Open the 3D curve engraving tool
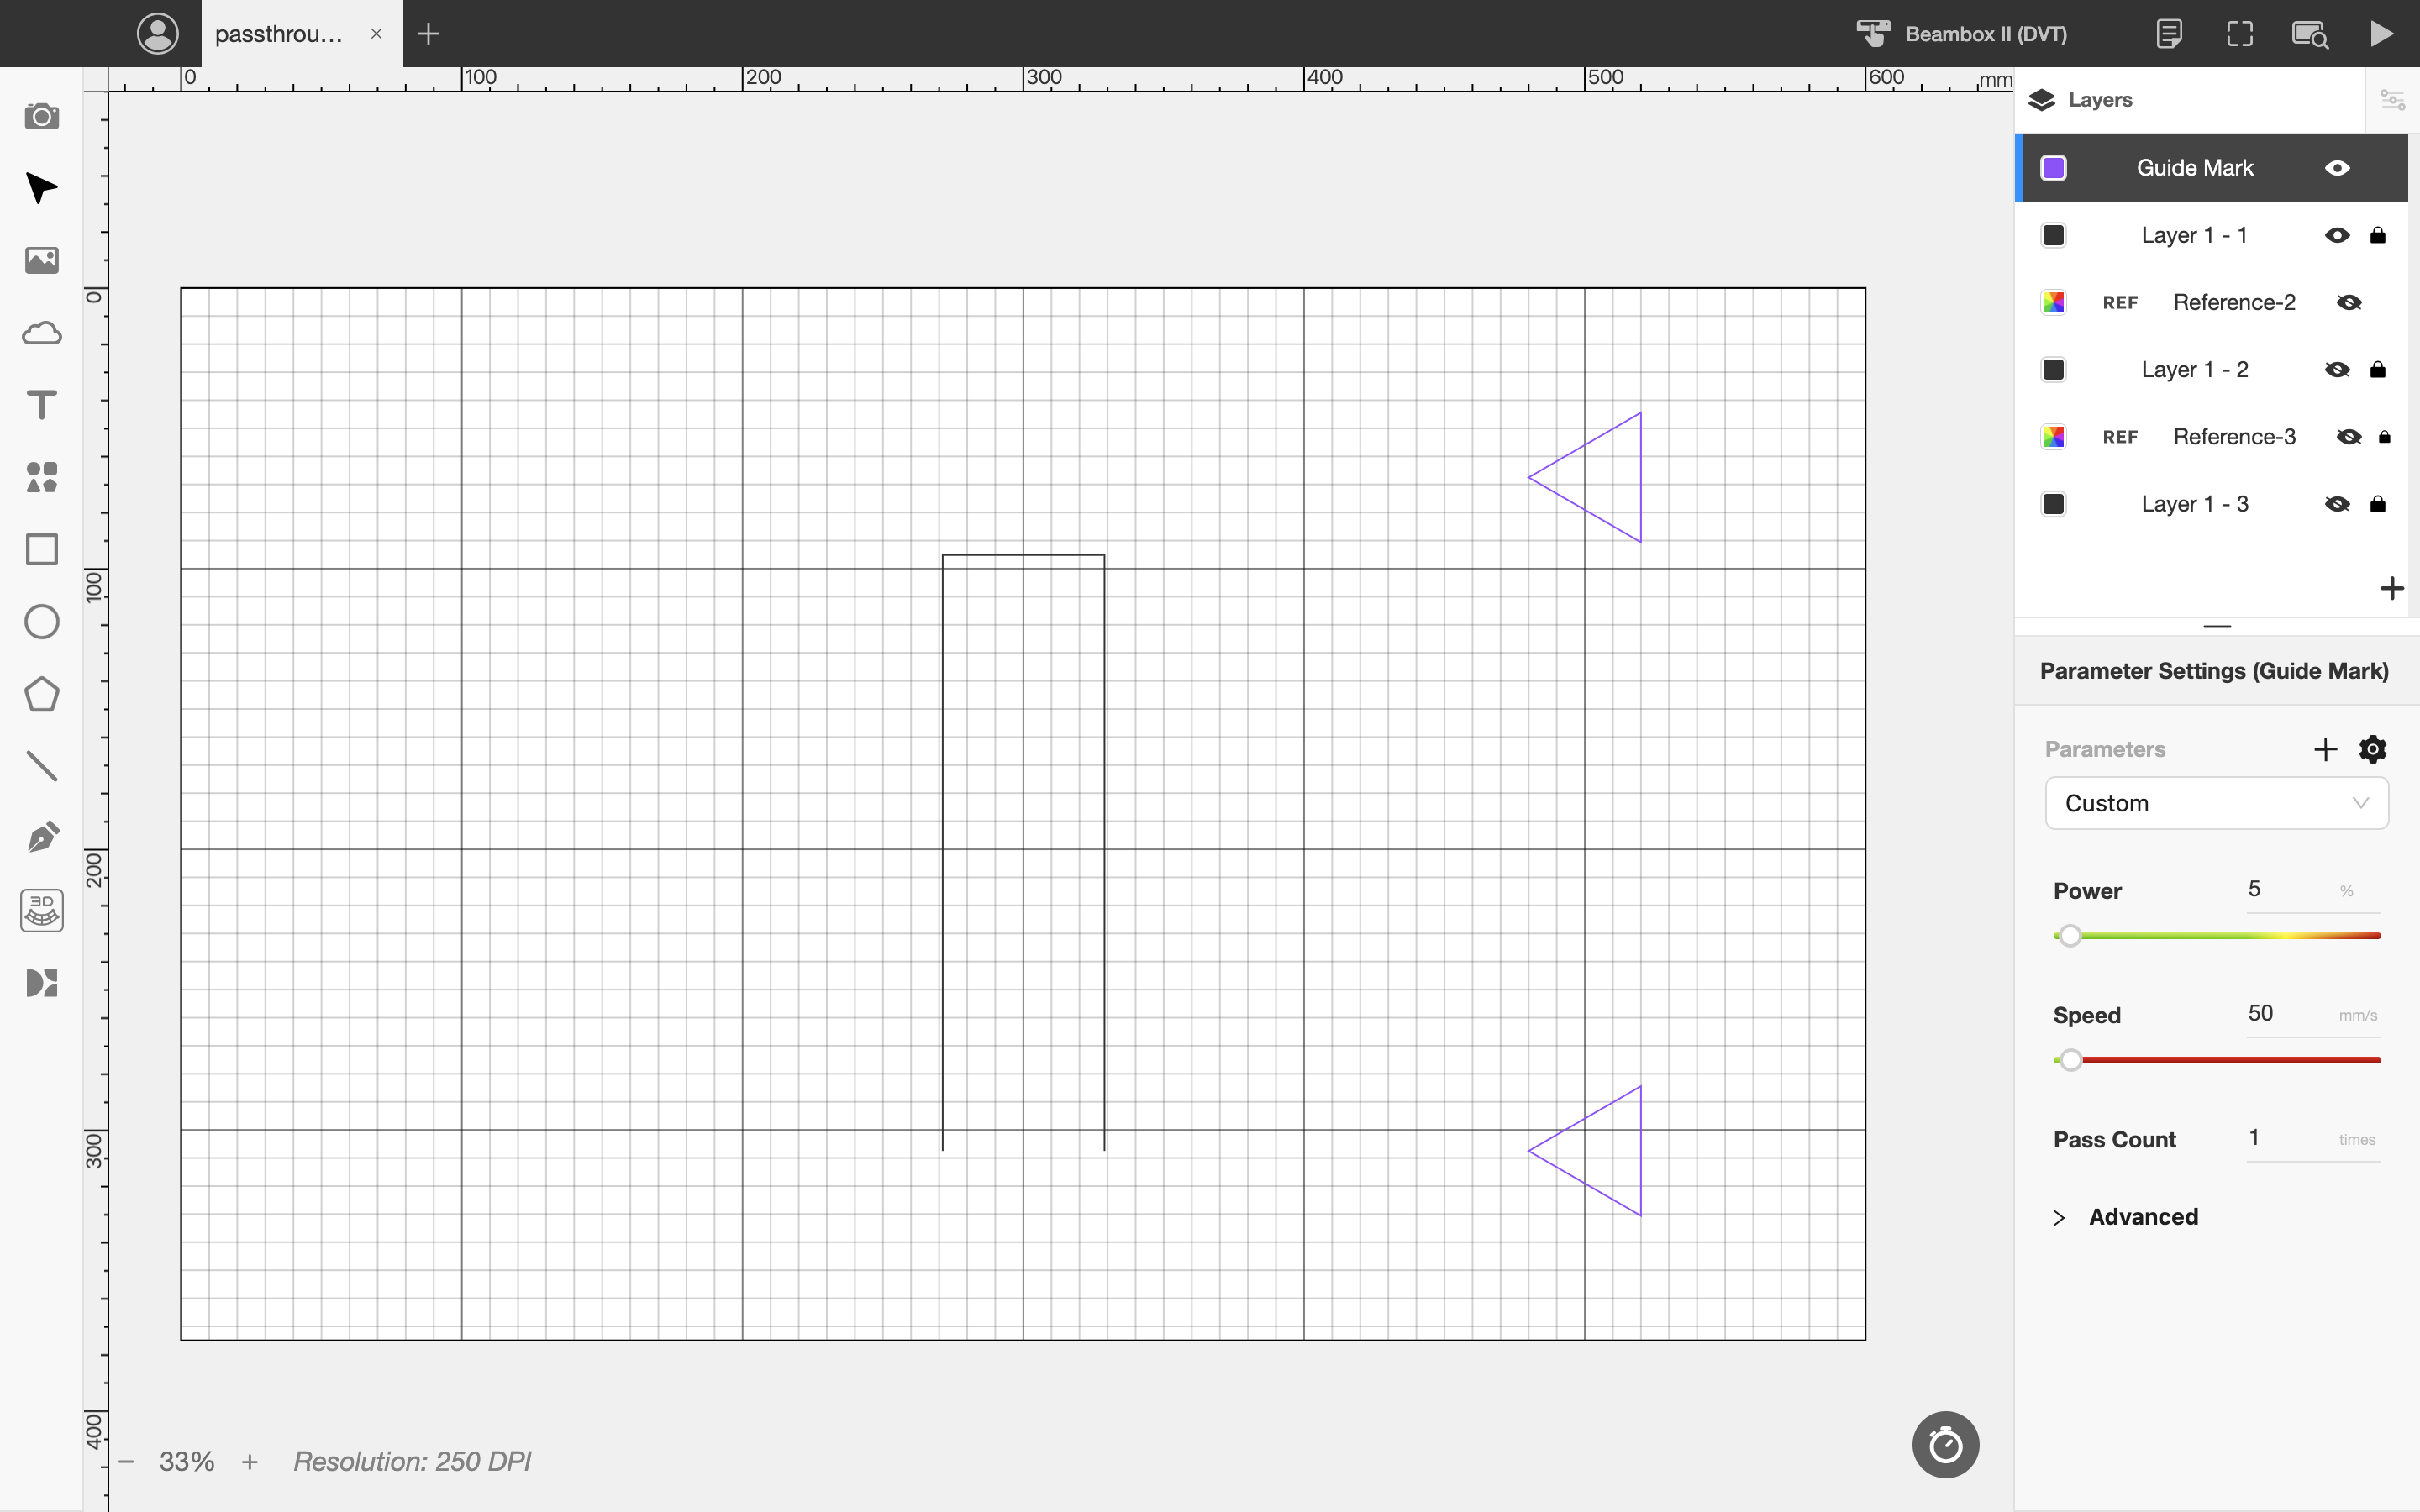 click(41, 910)
